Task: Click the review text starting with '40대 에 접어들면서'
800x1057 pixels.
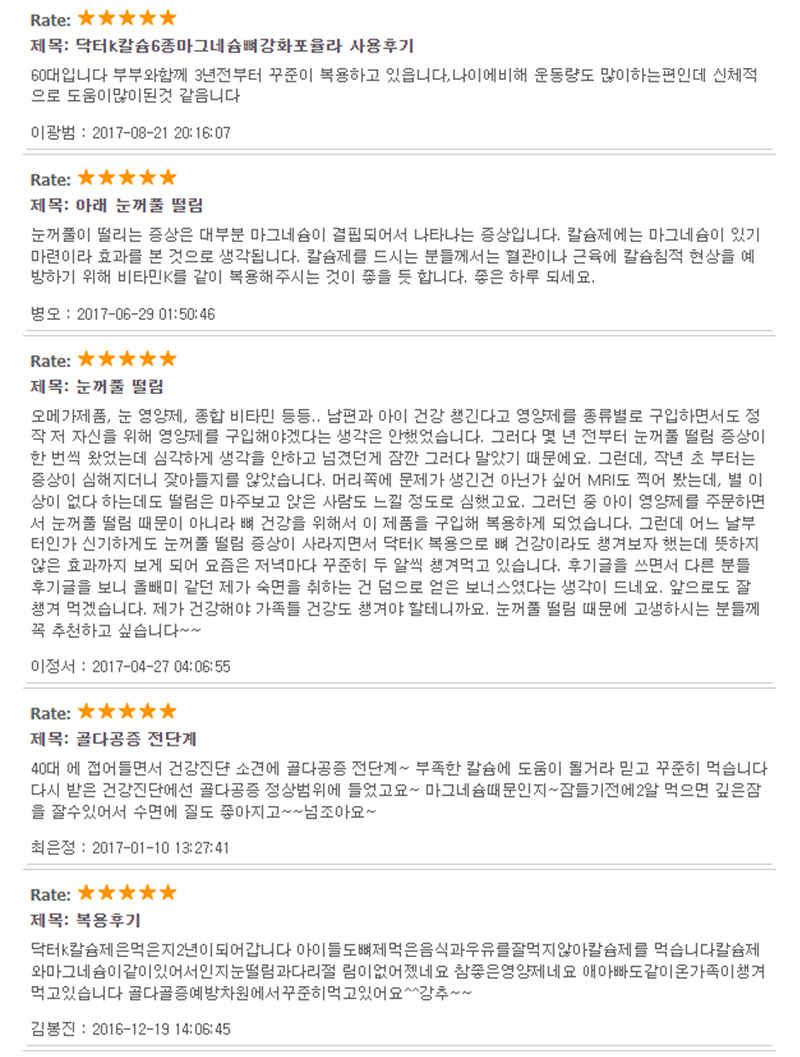Action: (x=399, y=790)
